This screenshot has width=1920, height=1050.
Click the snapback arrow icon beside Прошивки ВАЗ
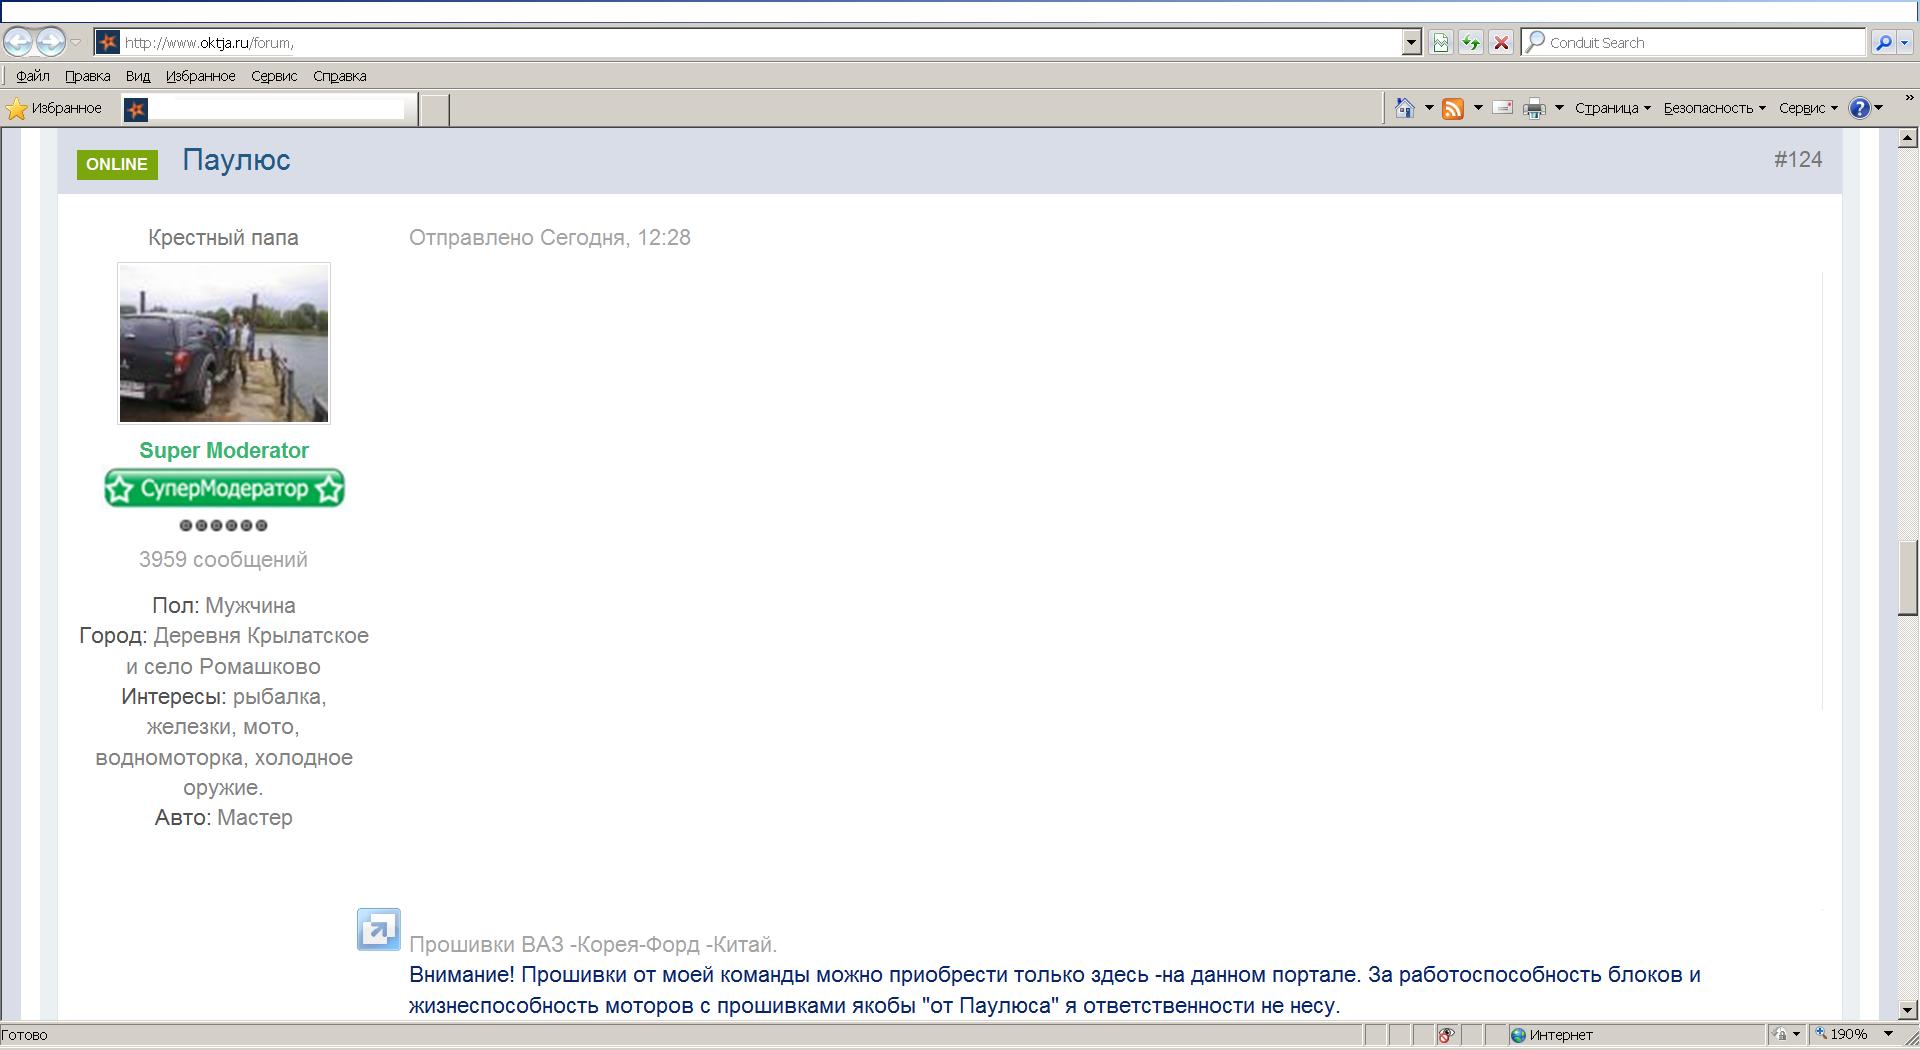(378, 929)
